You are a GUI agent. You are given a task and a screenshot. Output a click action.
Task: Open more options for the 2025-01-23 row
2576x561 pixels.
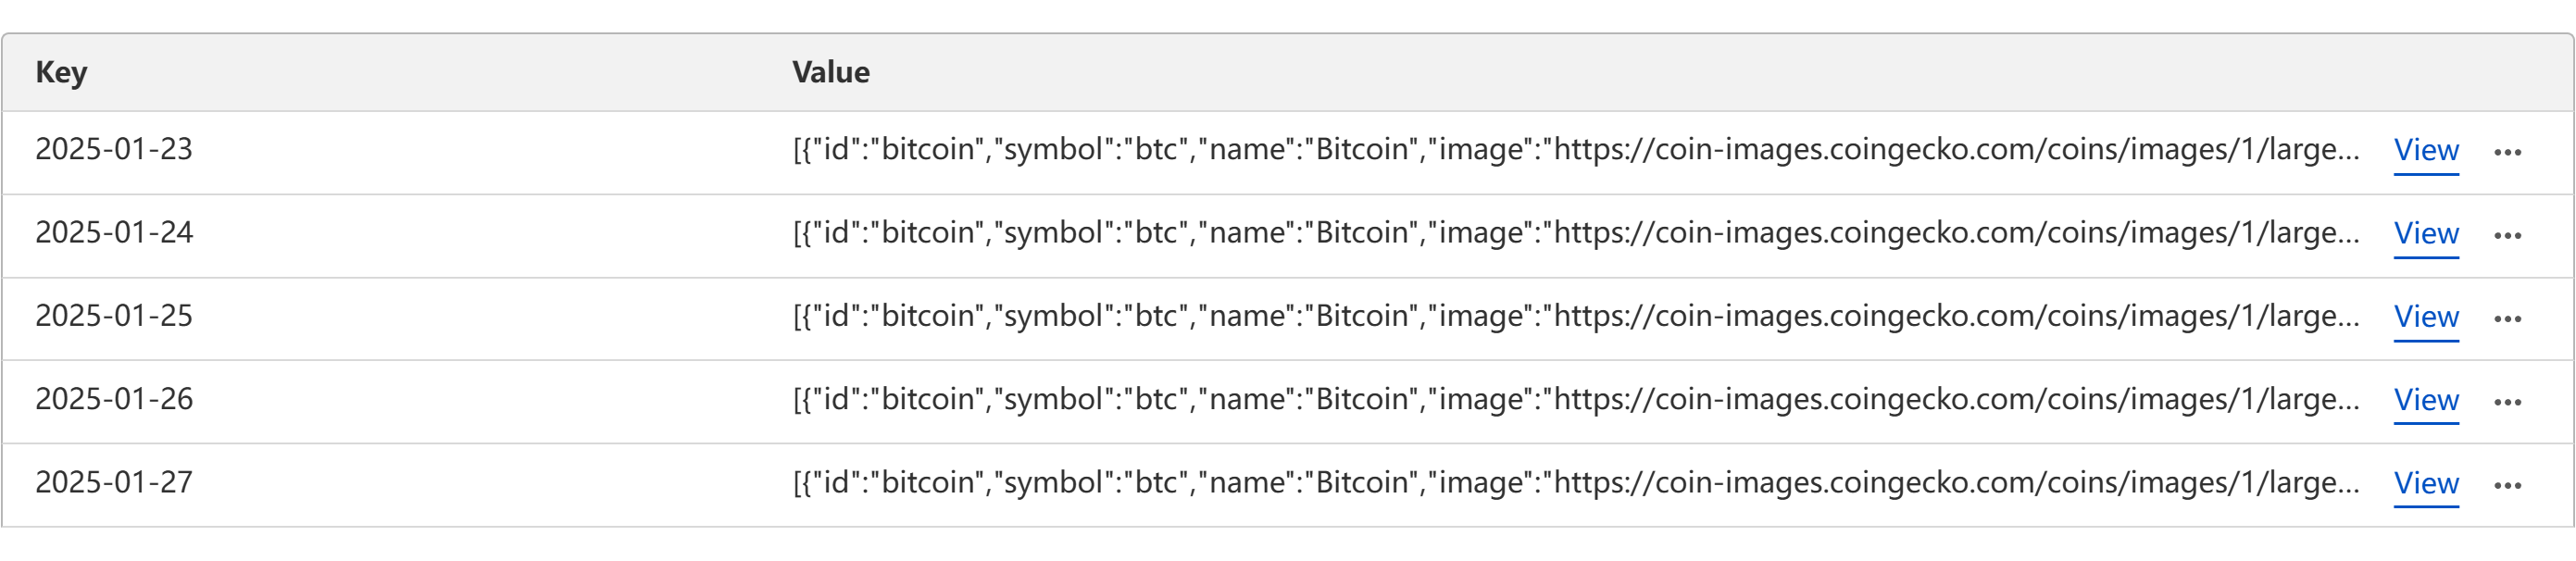2507,152
